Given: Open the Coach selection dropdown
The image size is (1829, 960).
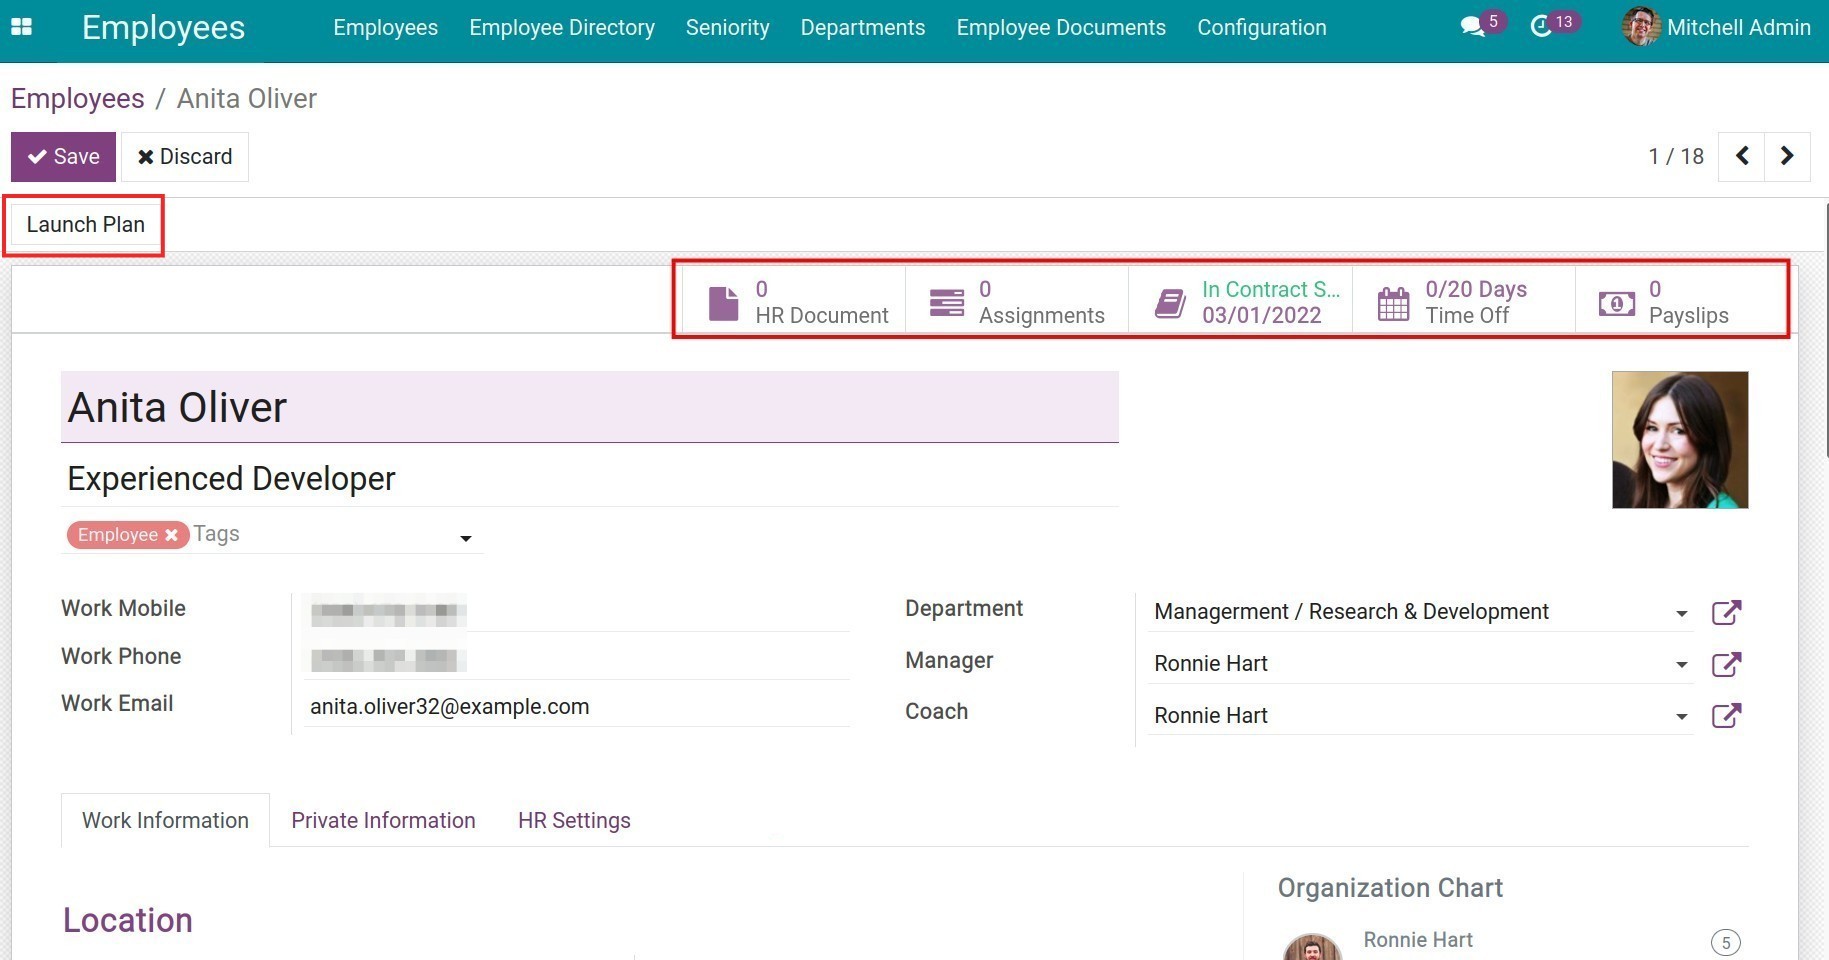Looking at the screenshot, I should click(1680, 715).
